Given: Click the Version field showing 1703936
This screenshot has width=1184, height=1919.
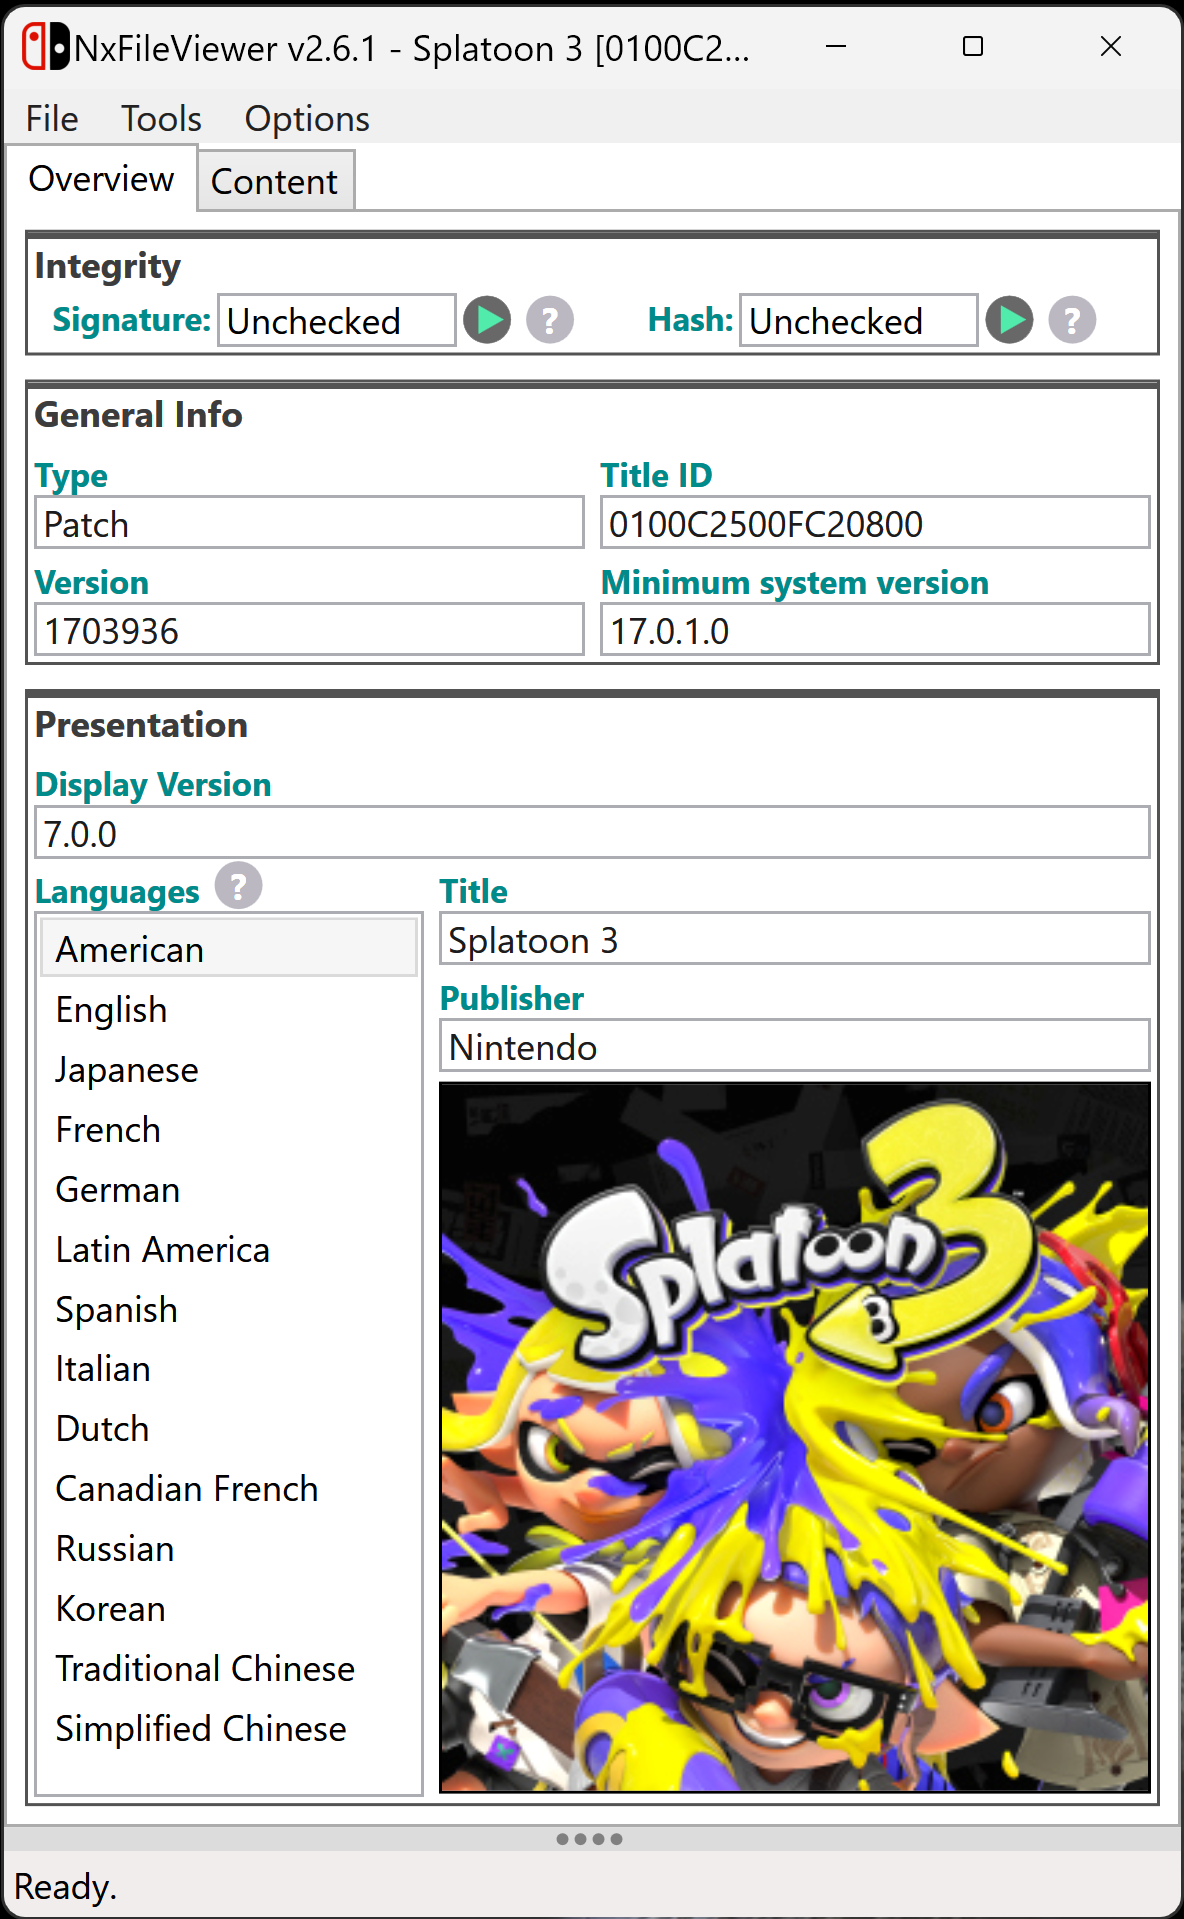Looking at the screenshot, I should pyautogui.click(x=309, y=630).
